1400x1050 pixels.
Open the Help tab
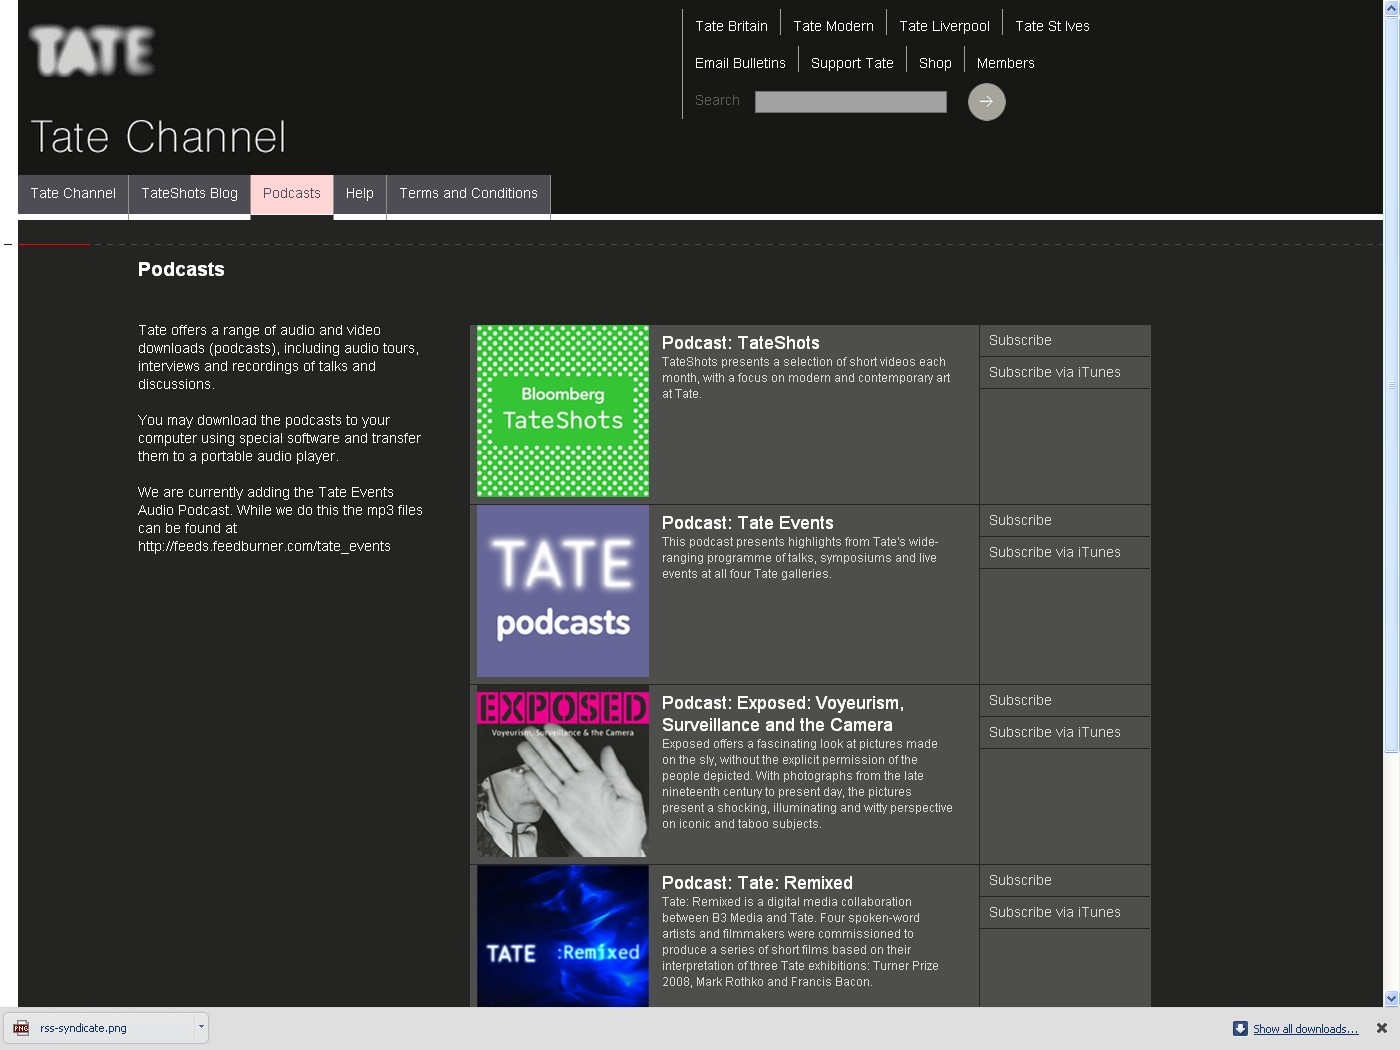tap(360, 194)
